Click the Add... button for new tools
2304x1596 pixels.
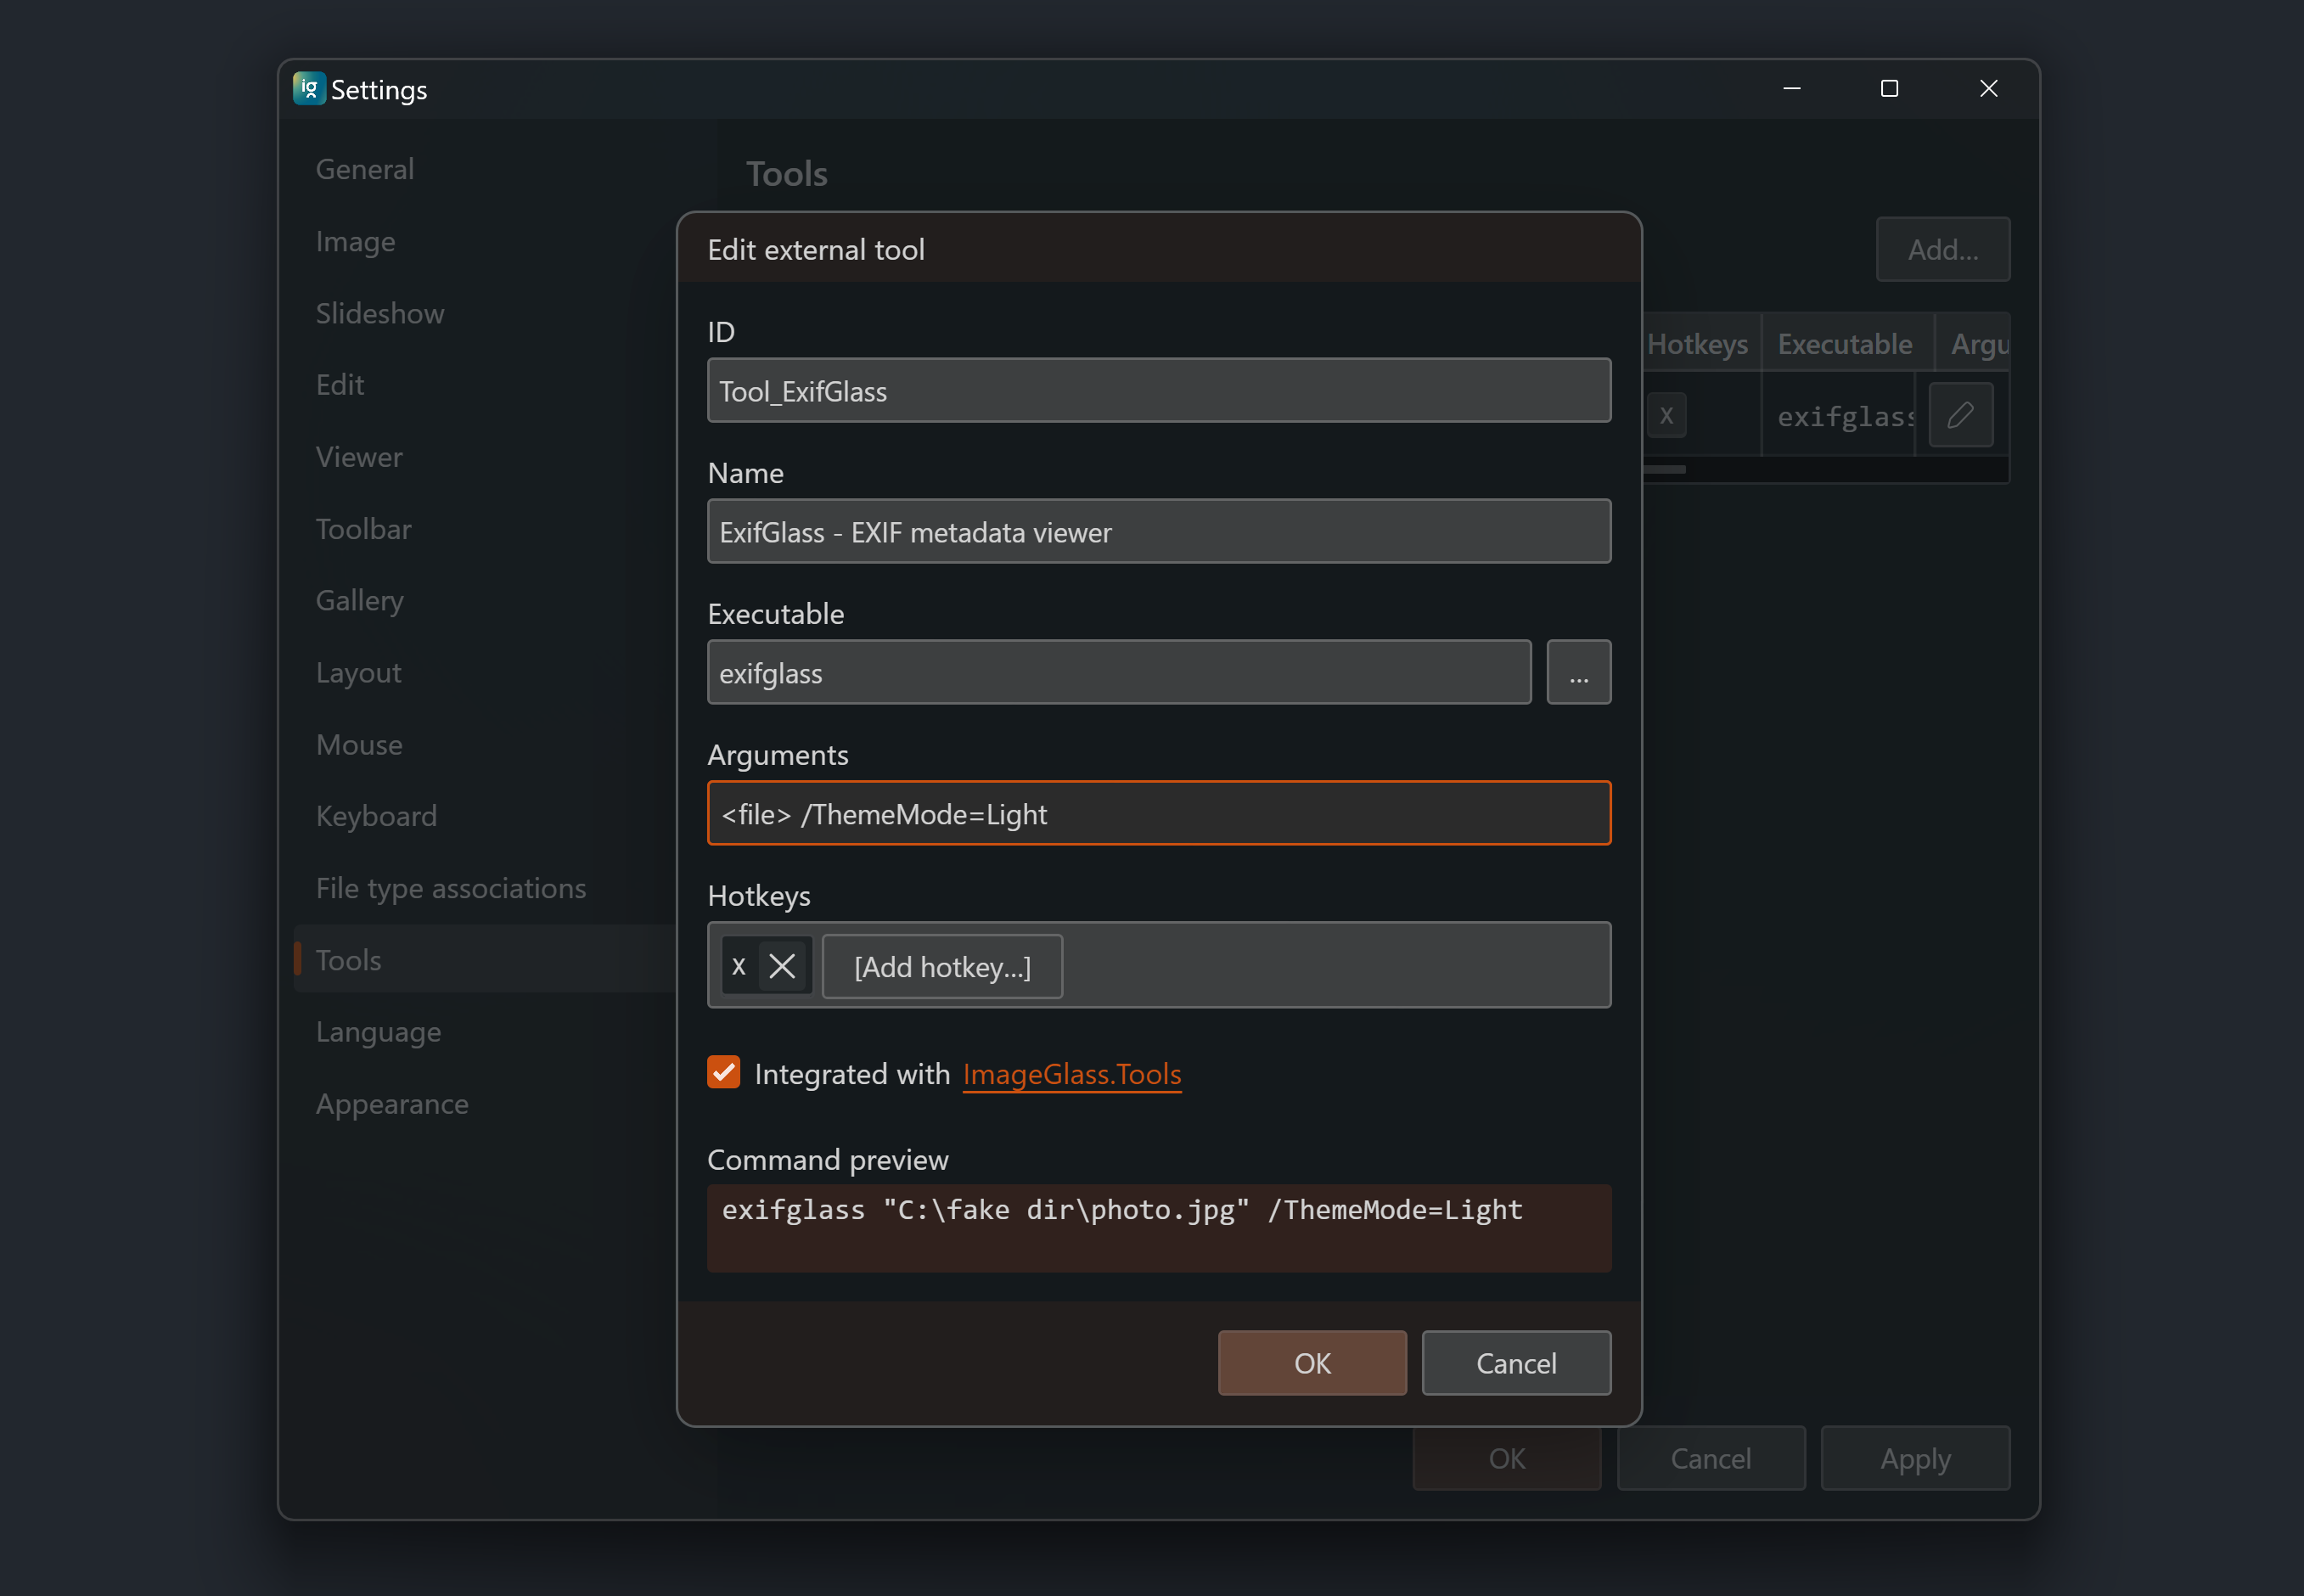pyautogui.click(x=1941, y=249)
